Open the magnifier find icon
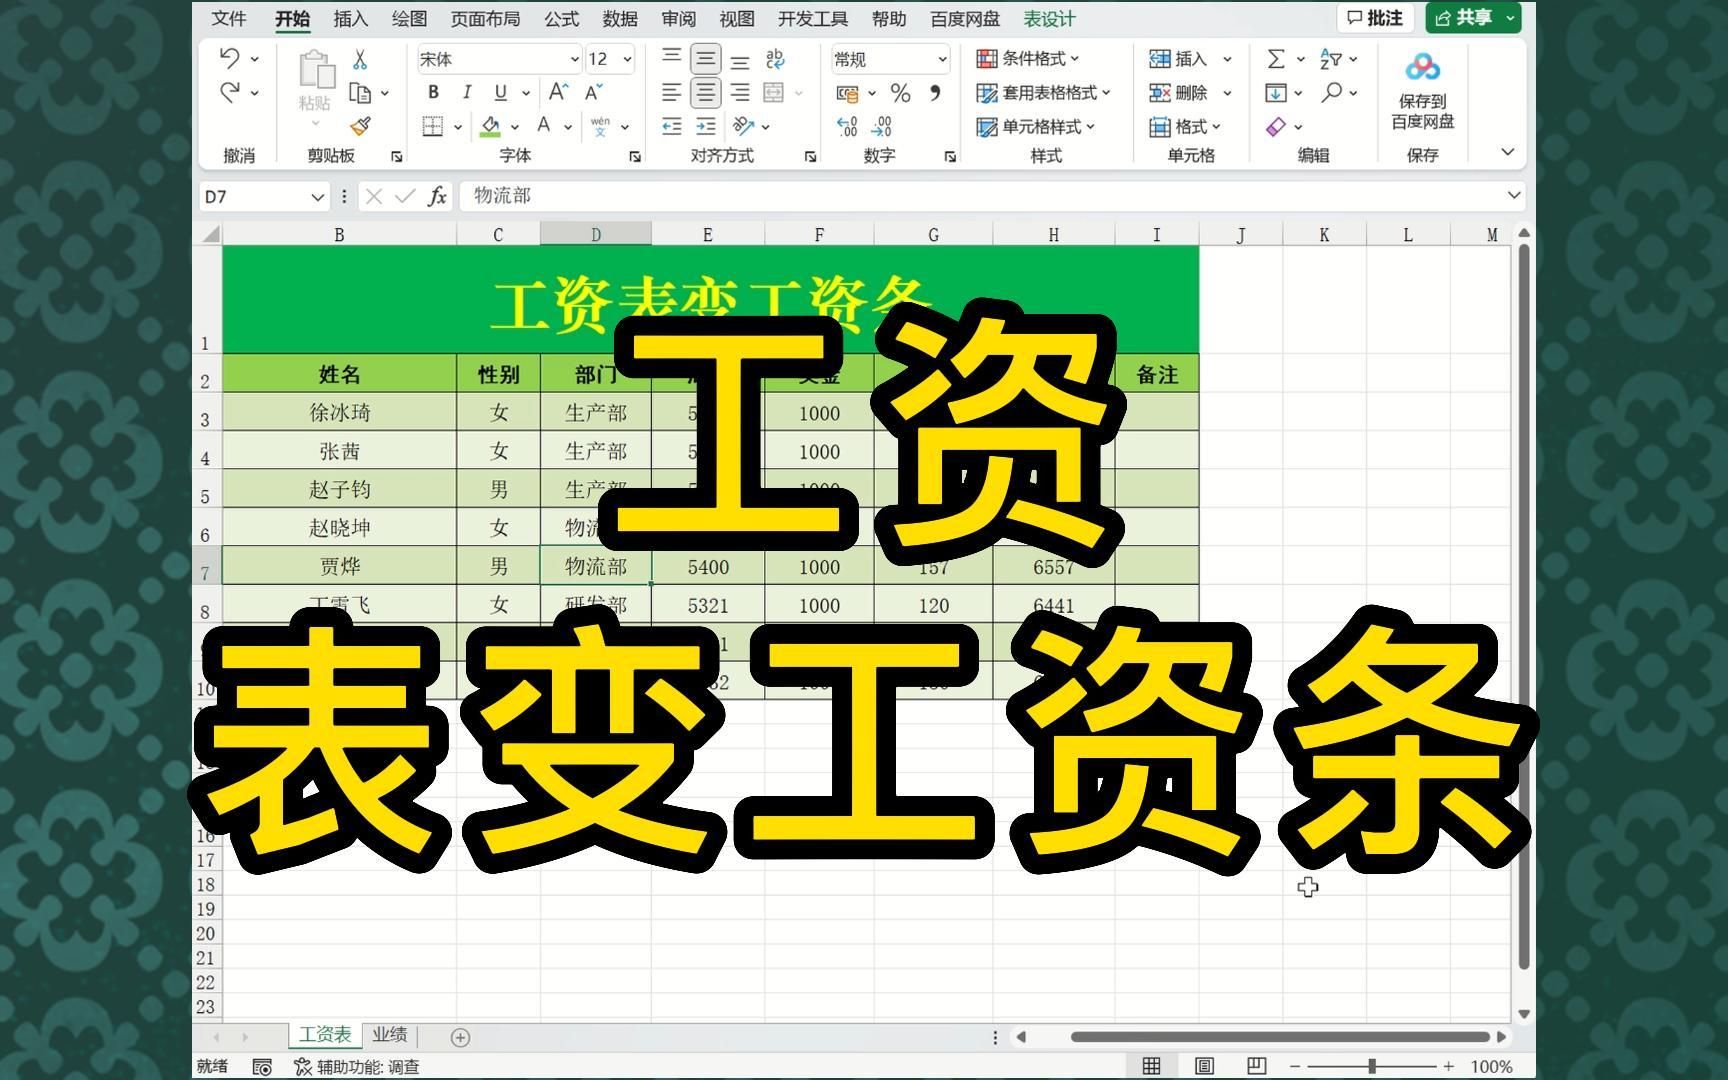Viewport: 1728px width, 1080px height. [1330, 92]
